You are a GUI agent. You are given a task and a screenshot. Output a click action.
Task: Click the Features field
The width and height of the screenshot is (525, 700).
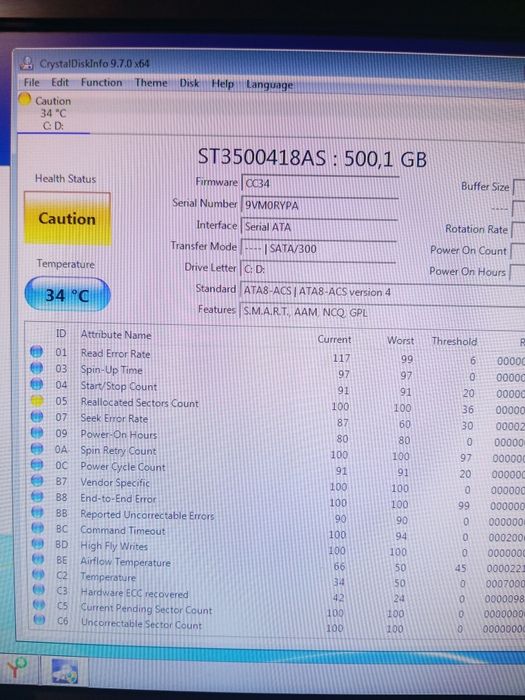click(382, 312)
